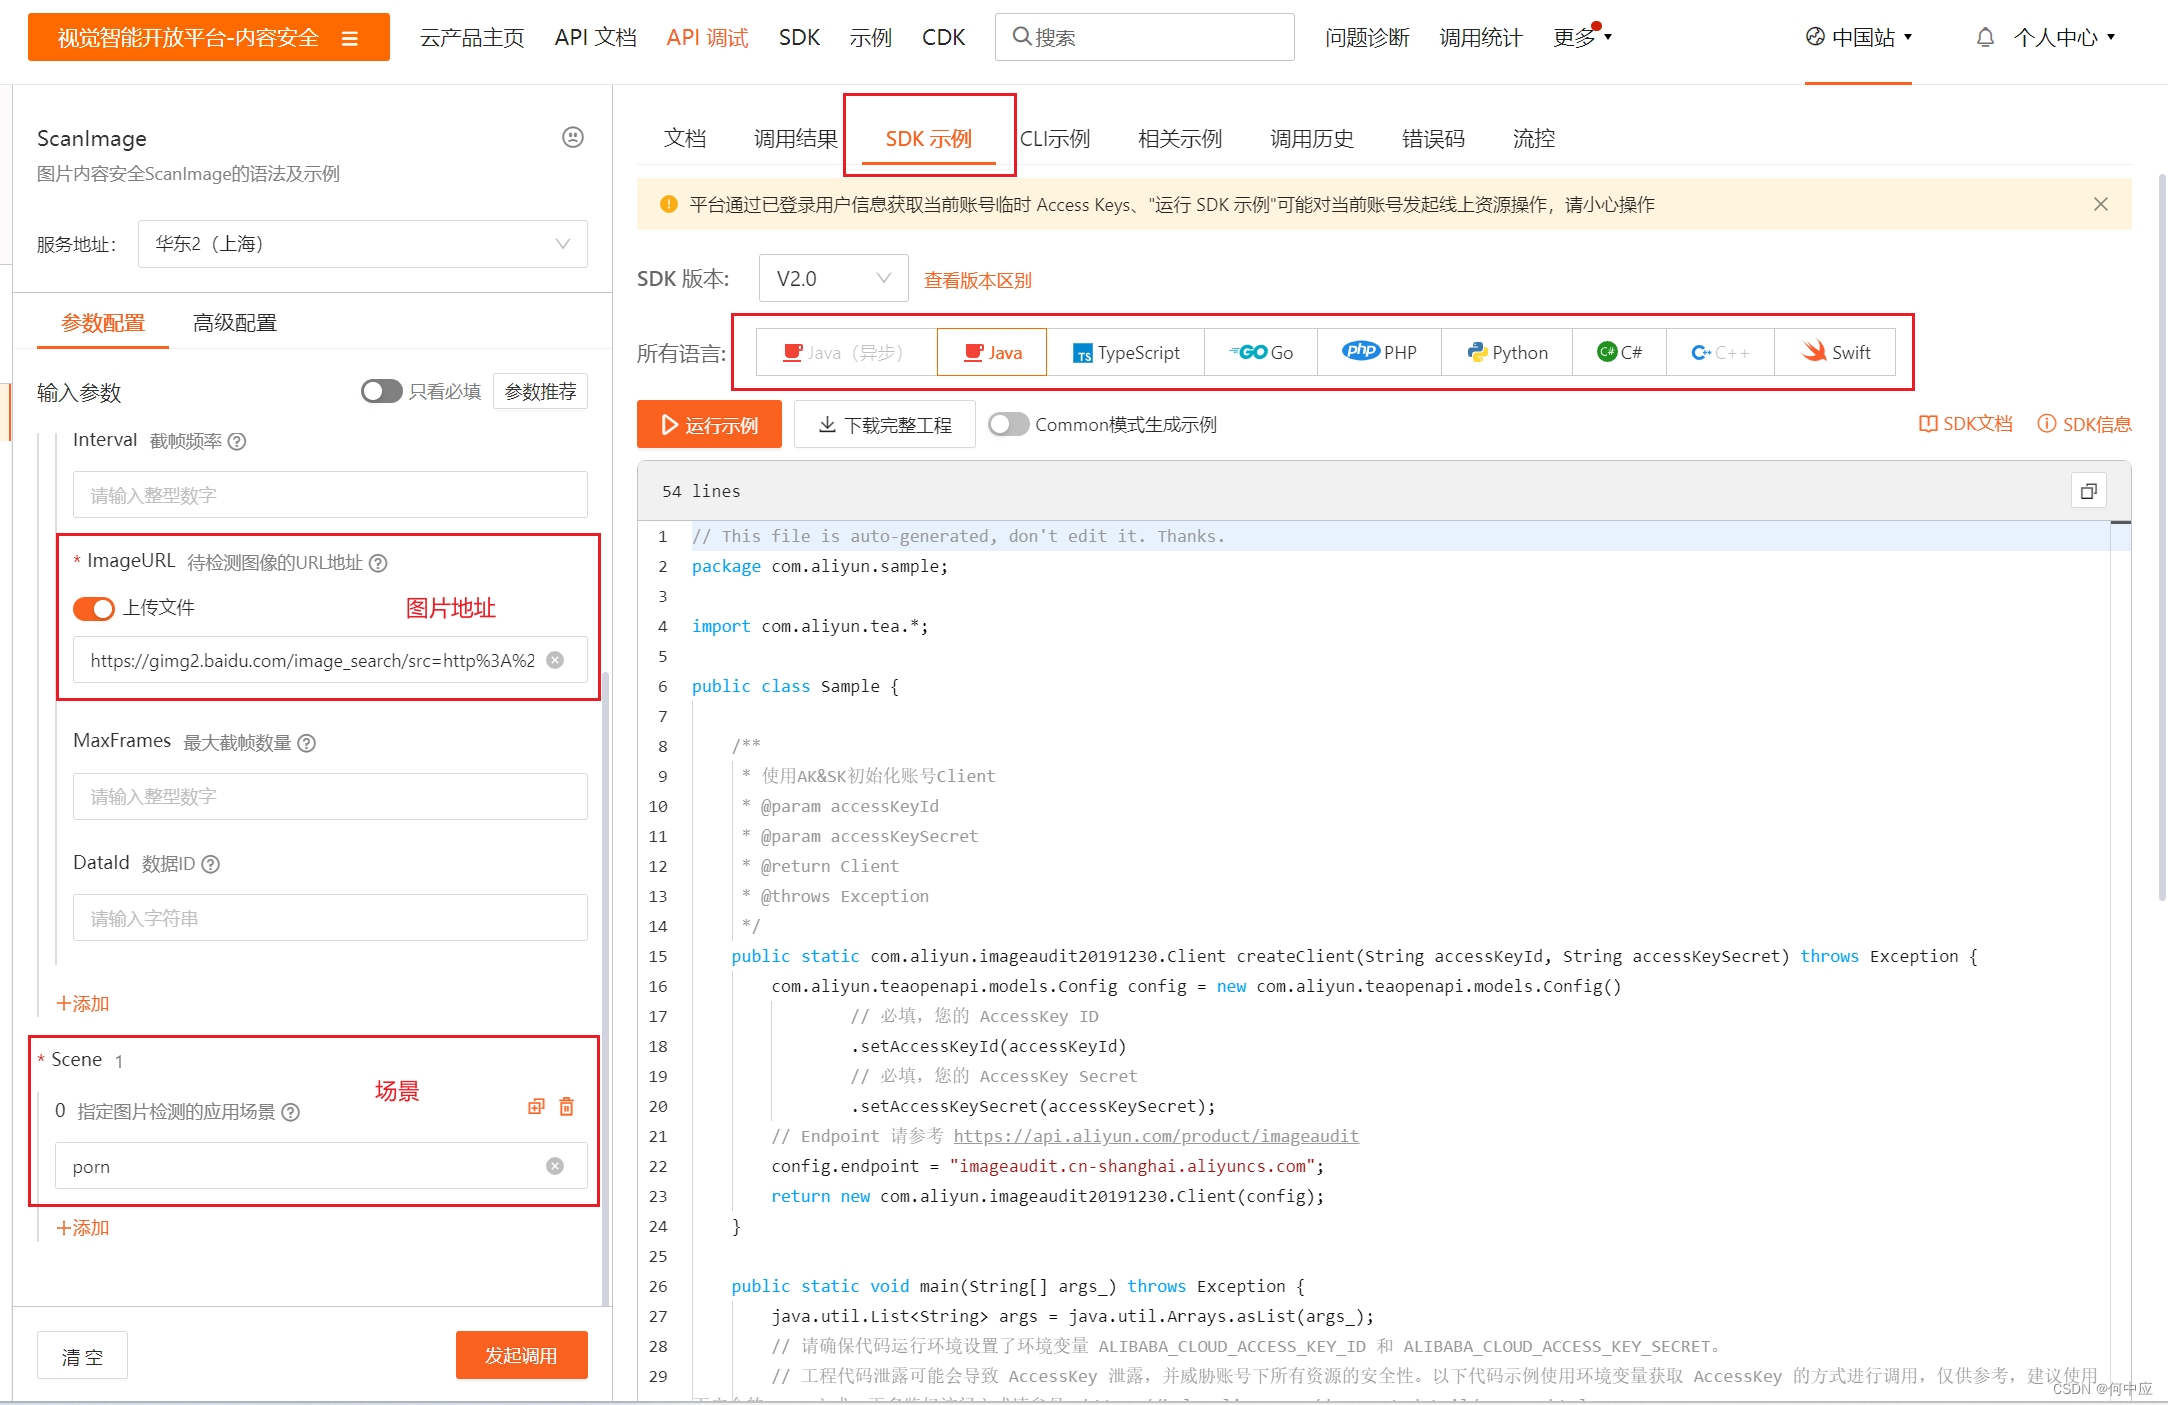The image size is (2168, 1405).
Task: Enable Common模式生成示例 switch
Action: pyautogui.click(x=1008, y=424)
